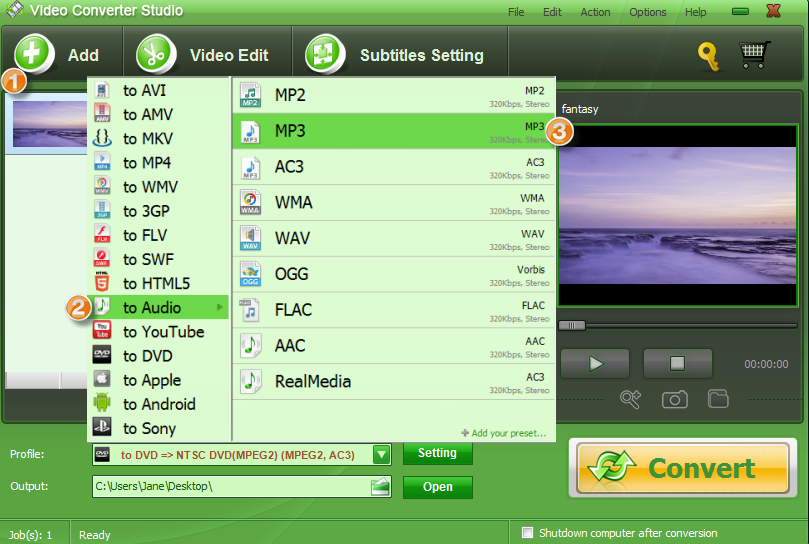The image size is (809, 544).
Task: Click the camera snapshot icon
Action: pos(675,399)
